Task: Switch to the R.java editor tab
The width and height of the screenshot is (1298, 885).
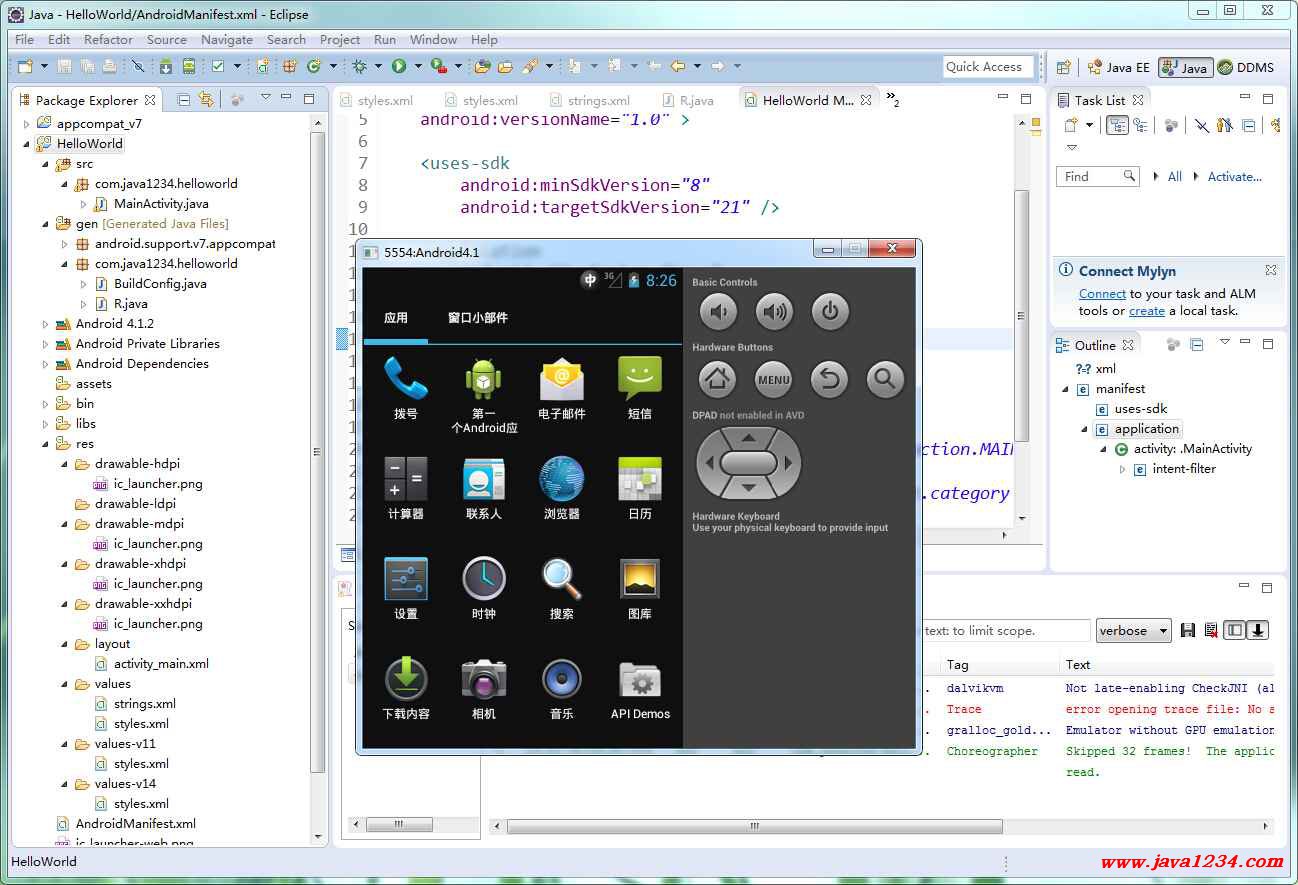Action: pos(688,100)
